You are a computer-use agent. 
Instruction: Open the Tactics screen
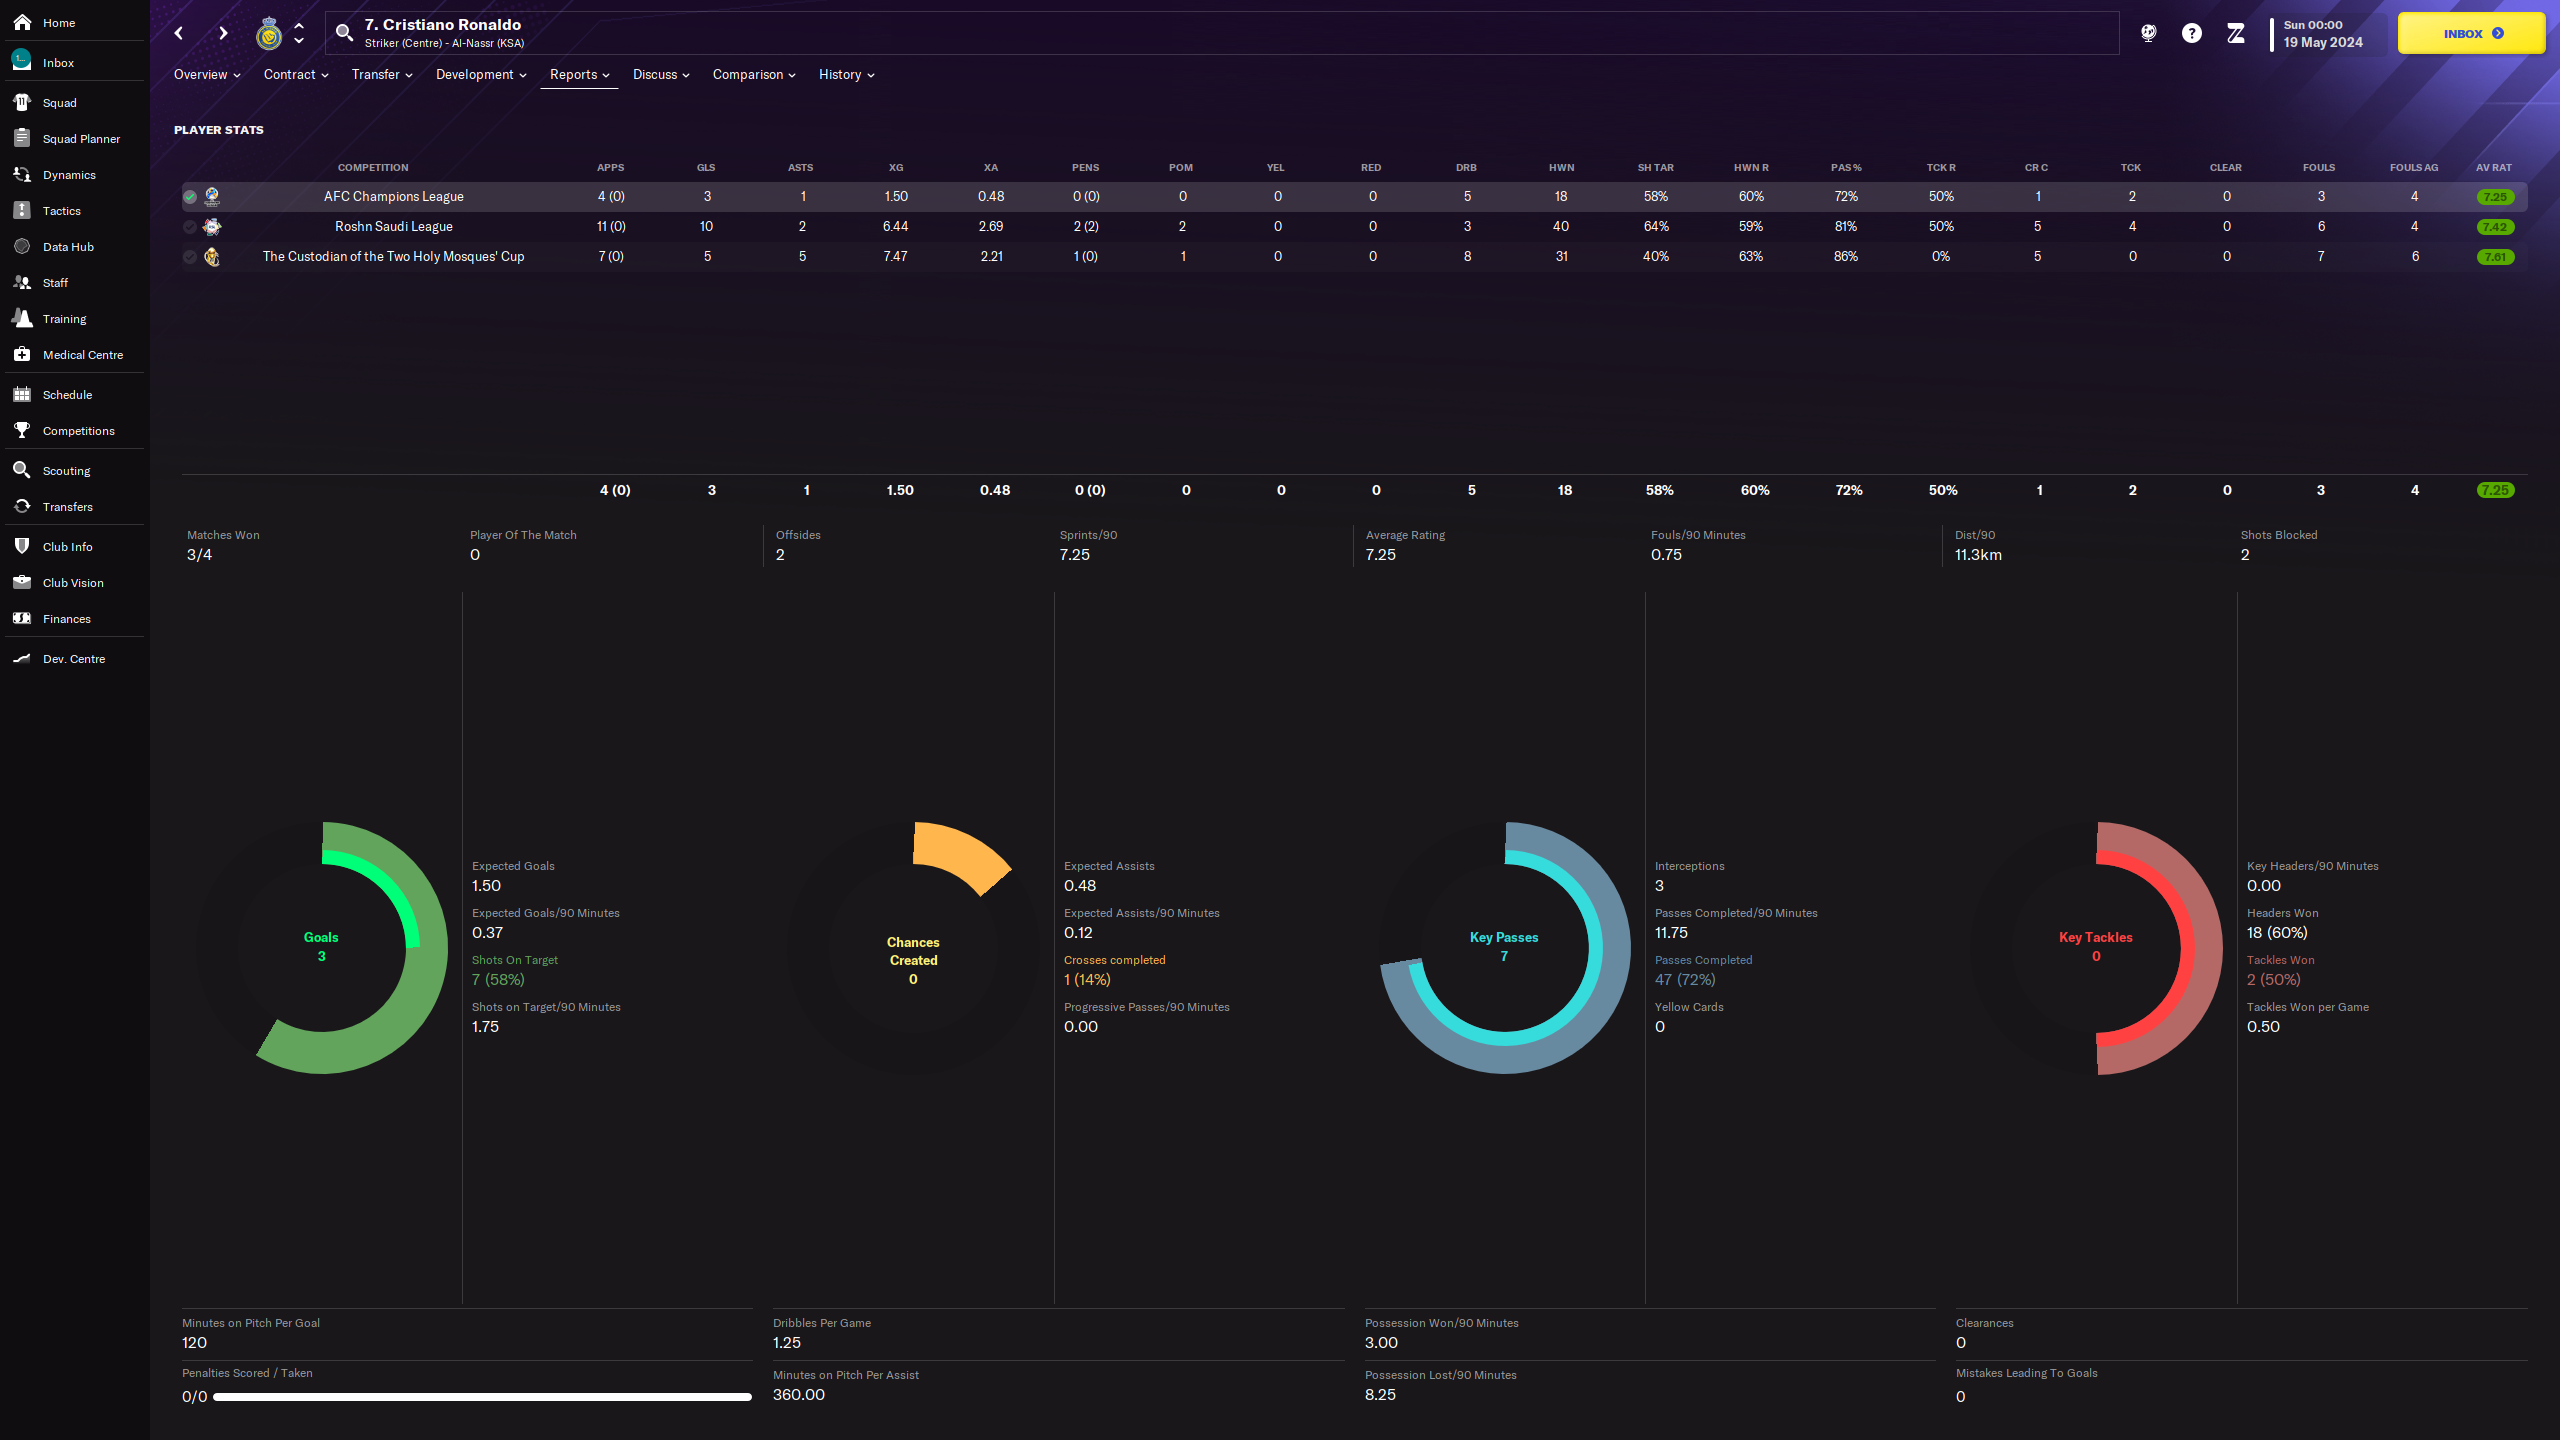pyautogui.click(x=72, y=210)
